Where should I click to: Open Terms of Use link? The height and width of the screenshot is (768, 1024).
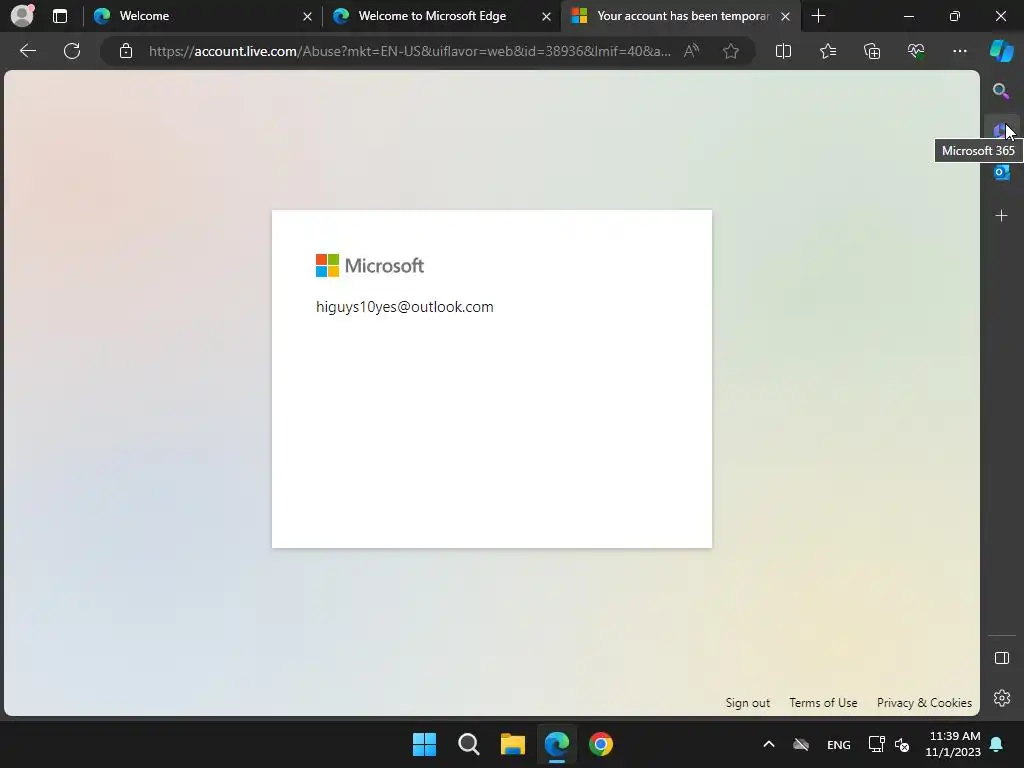tap(823, 703)
